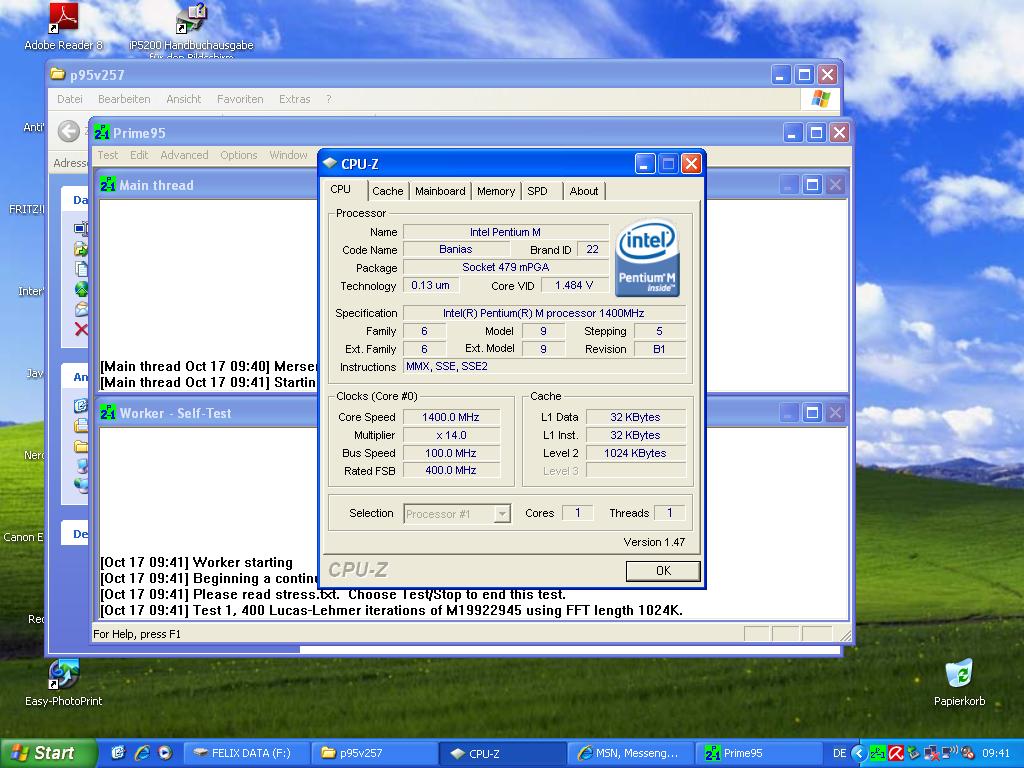Viewport: 1024px width, 768px height.
Task: Switch to MSN Messenger taskbar button
Action: coord(630,753)
